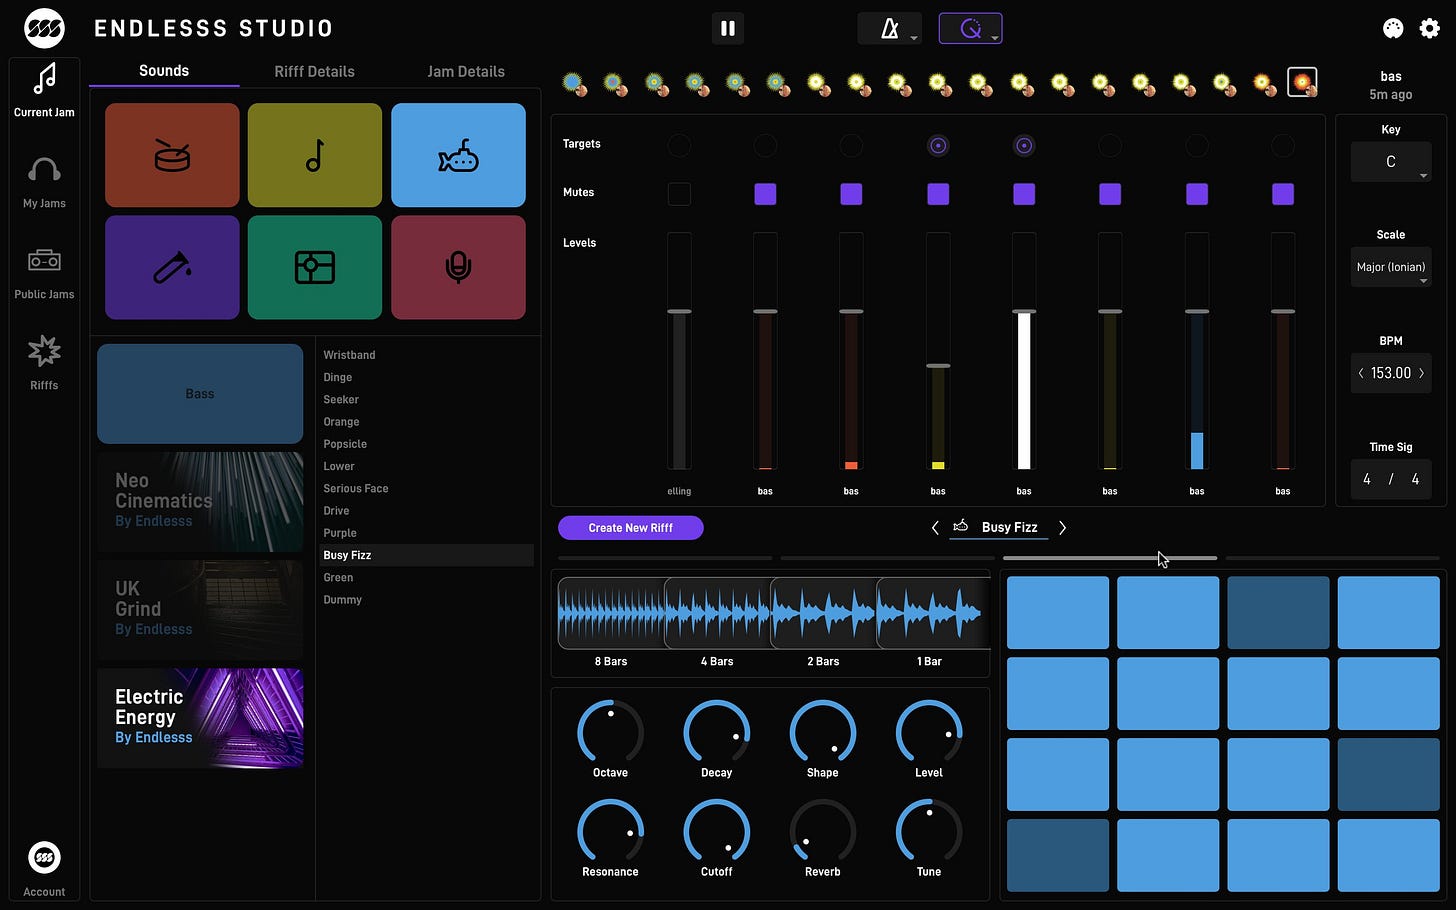Choose the Wristband preset
The width and height of the screenshot is (1456, 910).
[350, 355]
